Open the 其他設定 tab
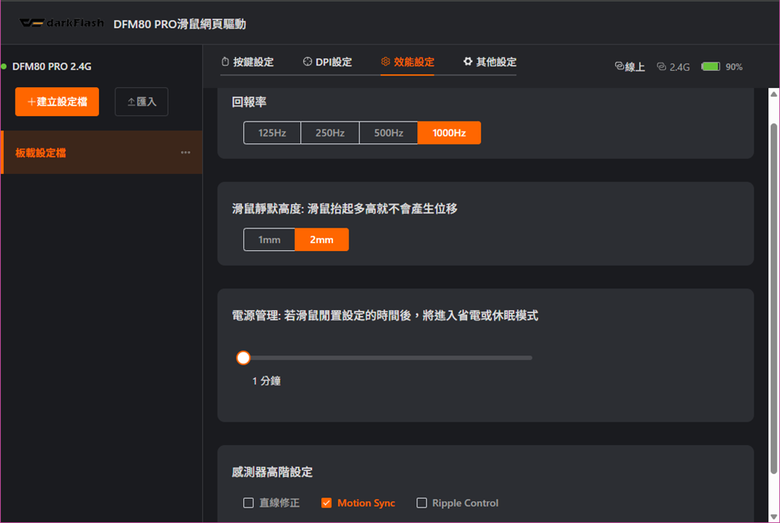 tap(489, 62)
